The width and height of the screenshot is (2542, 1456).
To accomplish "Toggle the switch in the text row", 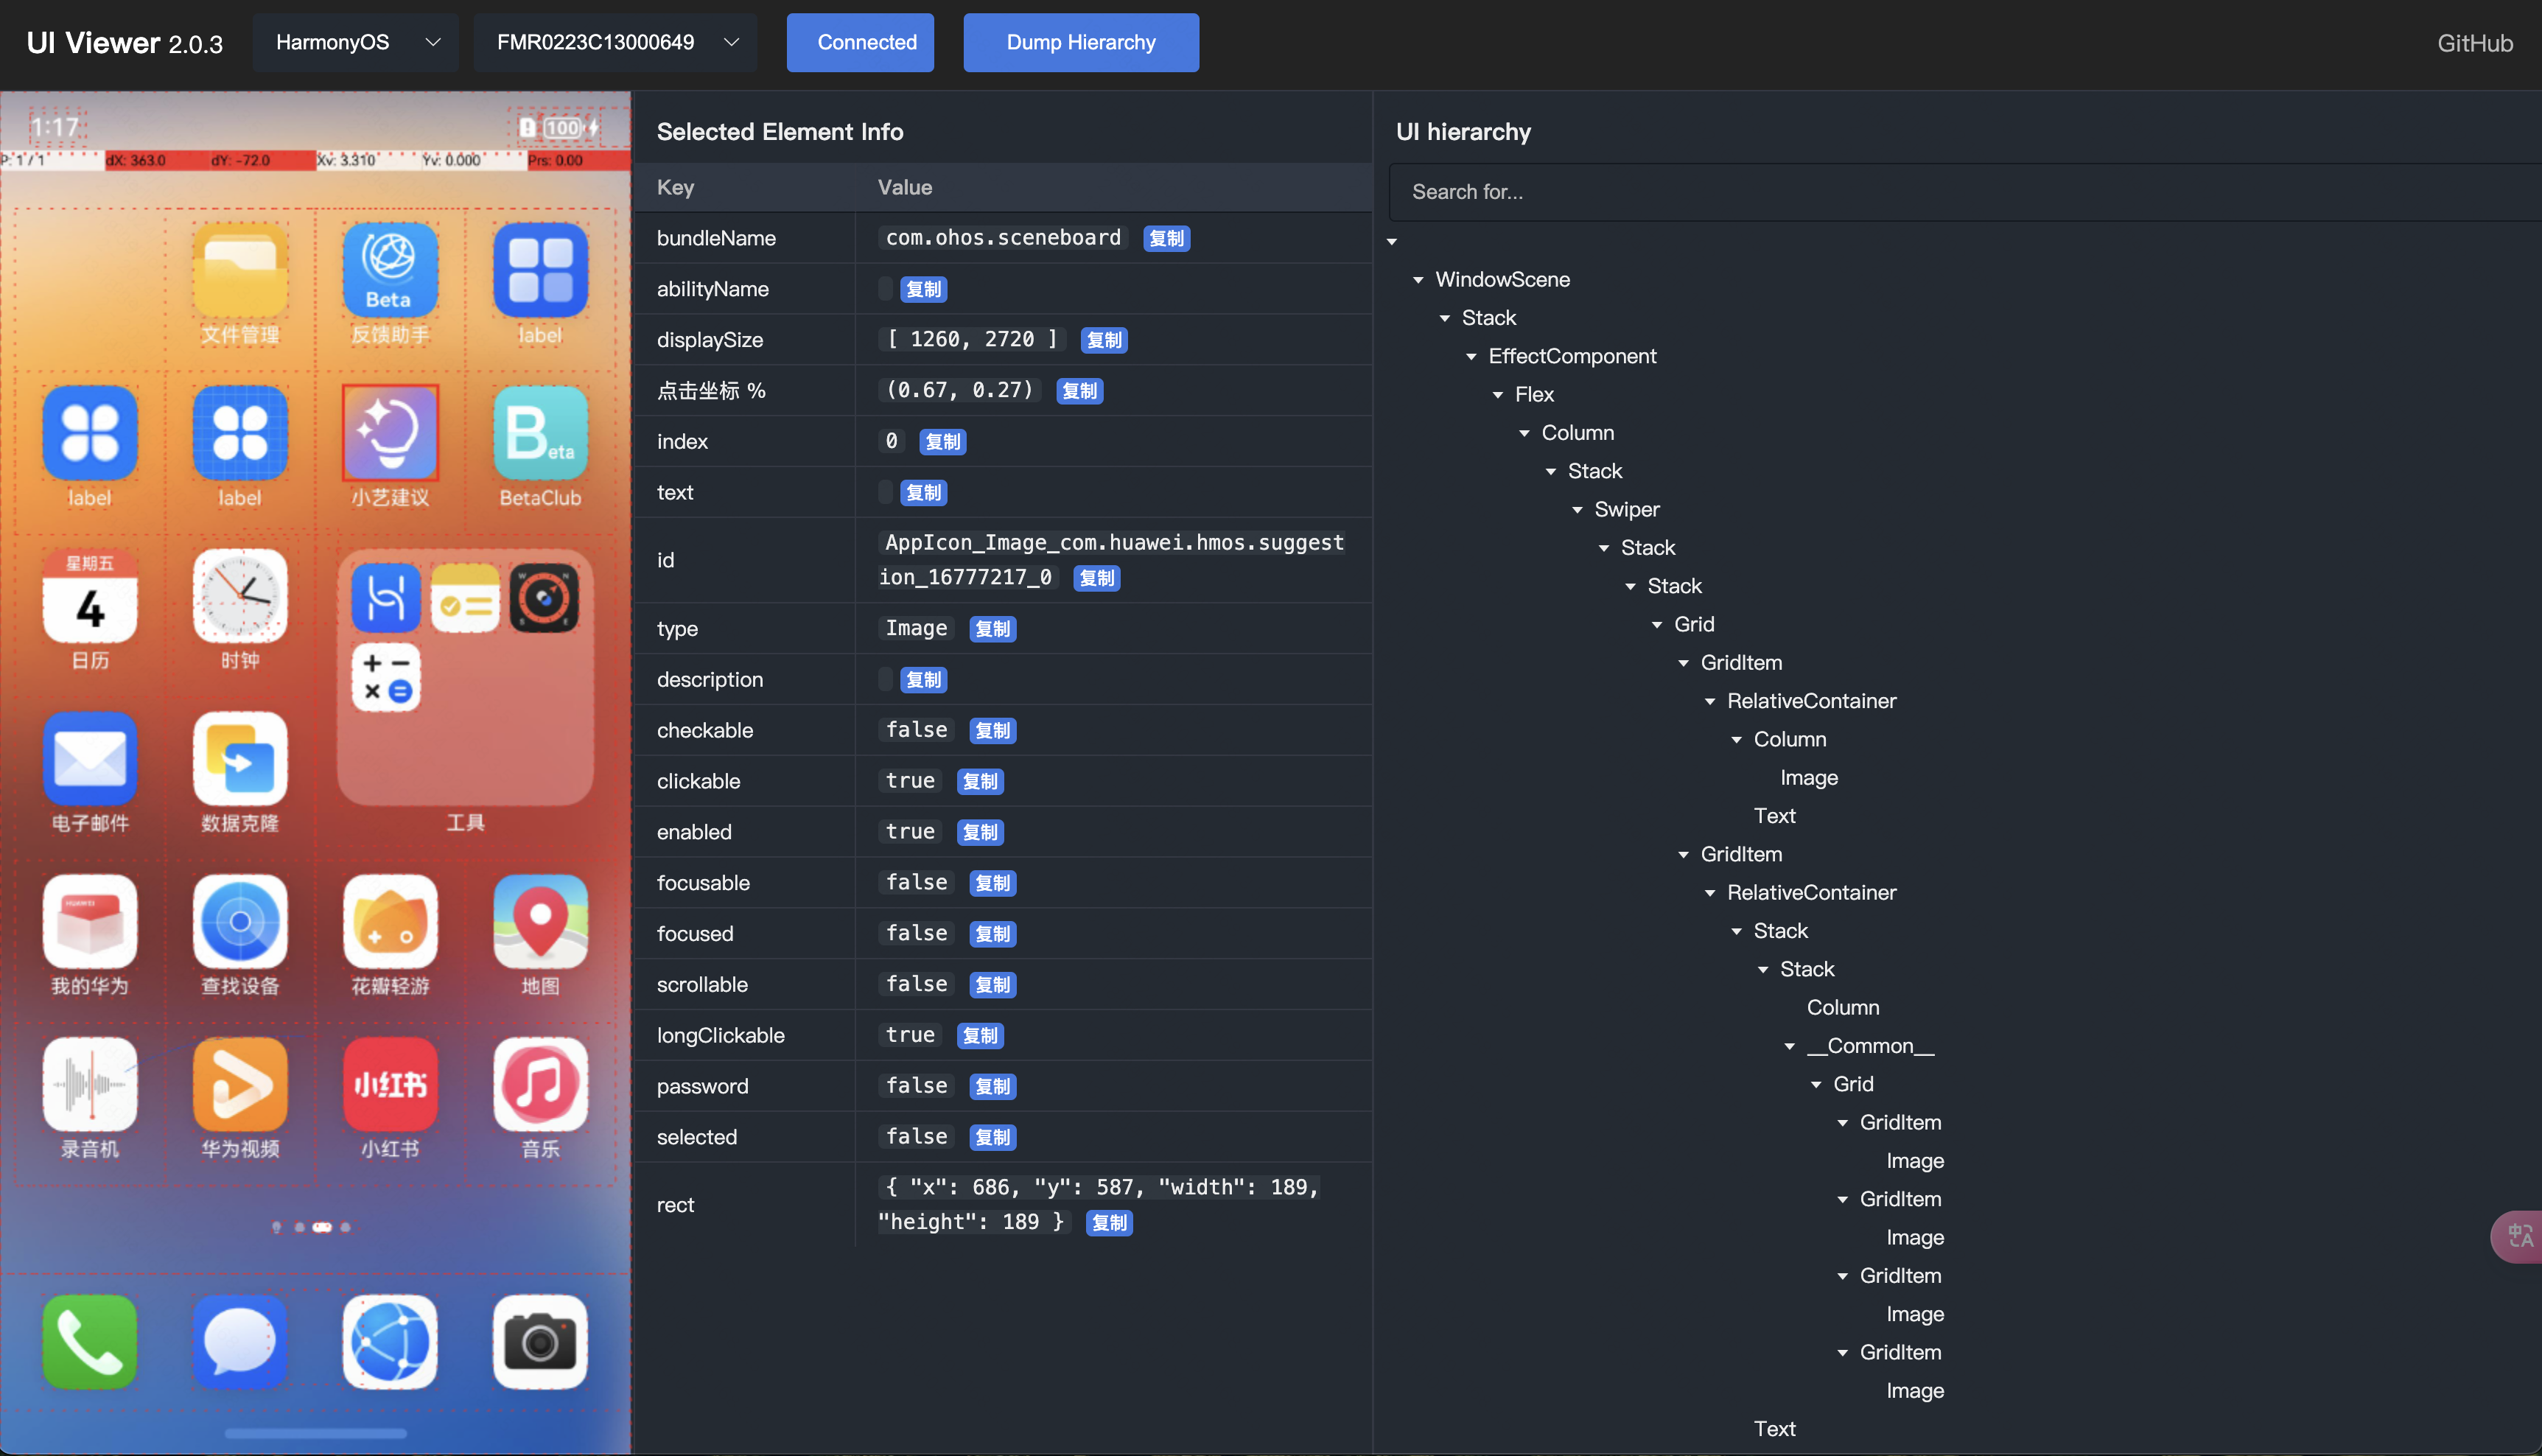I will [884, 491].
